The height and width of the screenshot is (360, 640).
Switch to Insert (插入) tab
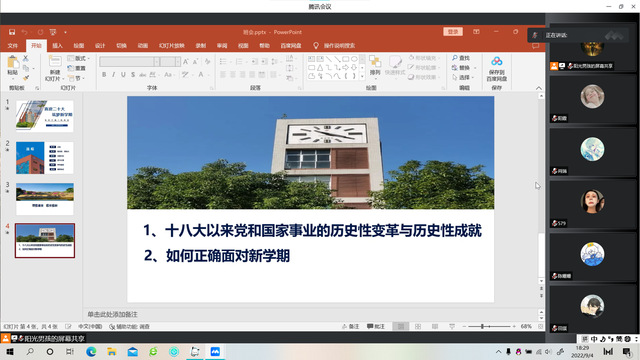click(x=58, y=46)
